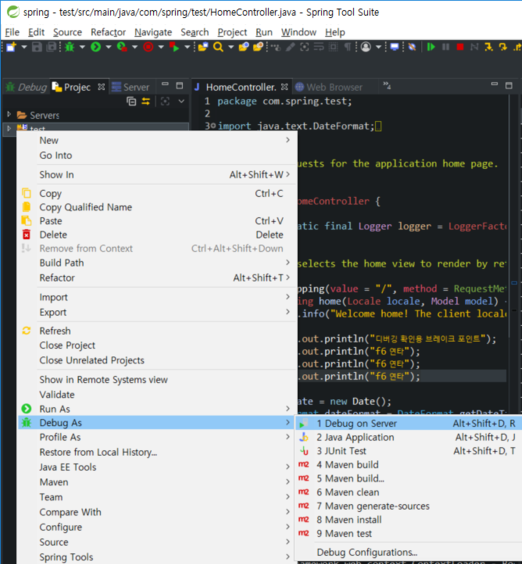This screenshot has height=564, width=522.
Task: Open the Window menu in the menu bar
Action: point(299,32)
